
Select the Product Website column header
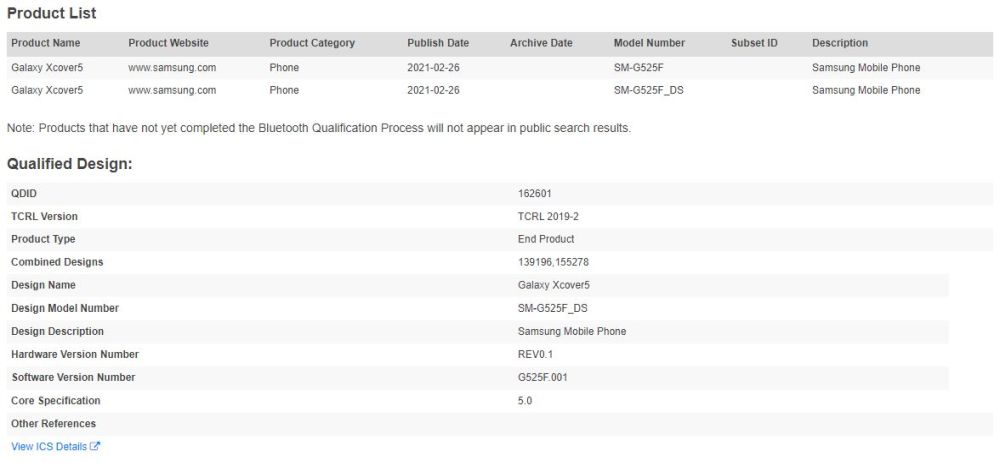point(168,43)
